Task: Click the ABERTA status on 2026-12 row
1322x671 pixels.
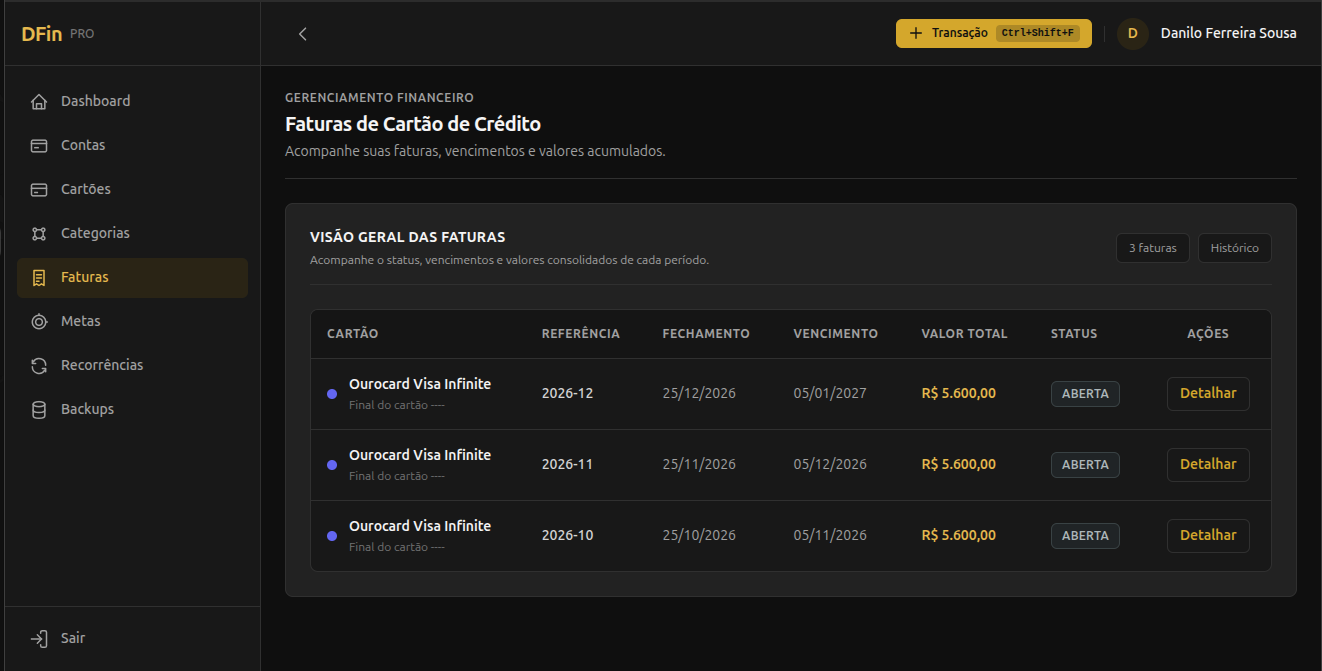Action: tap(1085, 394)
